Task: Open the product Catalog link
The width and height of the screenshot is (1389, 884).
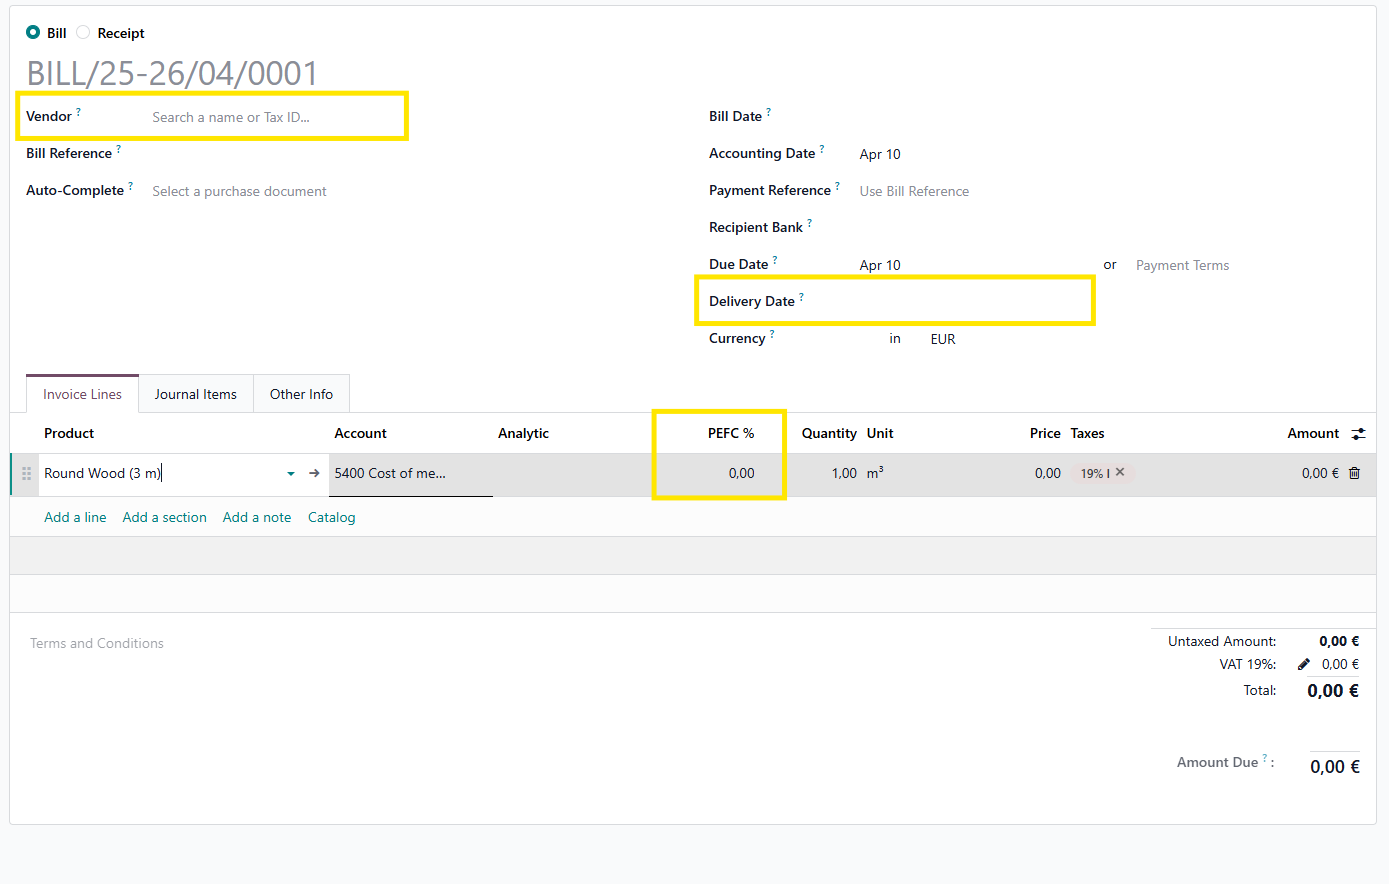Action: pyautogui.click(x=331, y=517)
